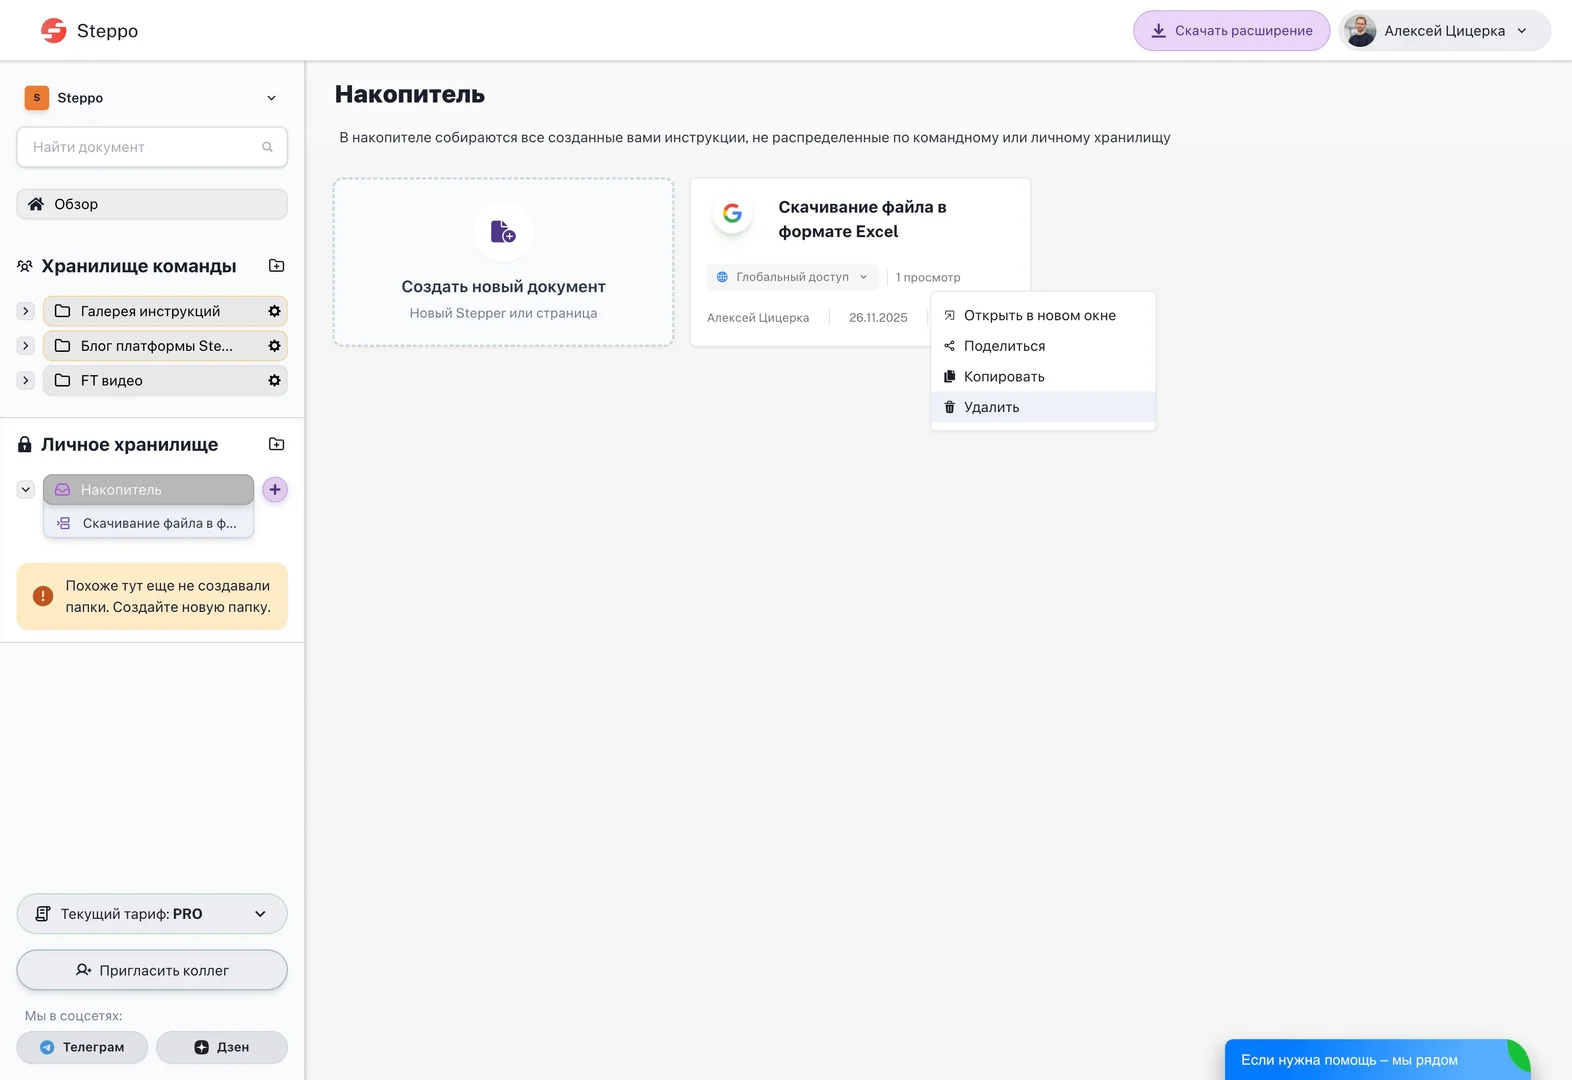Click the Пригласить коллег button

click(x=152, y=970)
